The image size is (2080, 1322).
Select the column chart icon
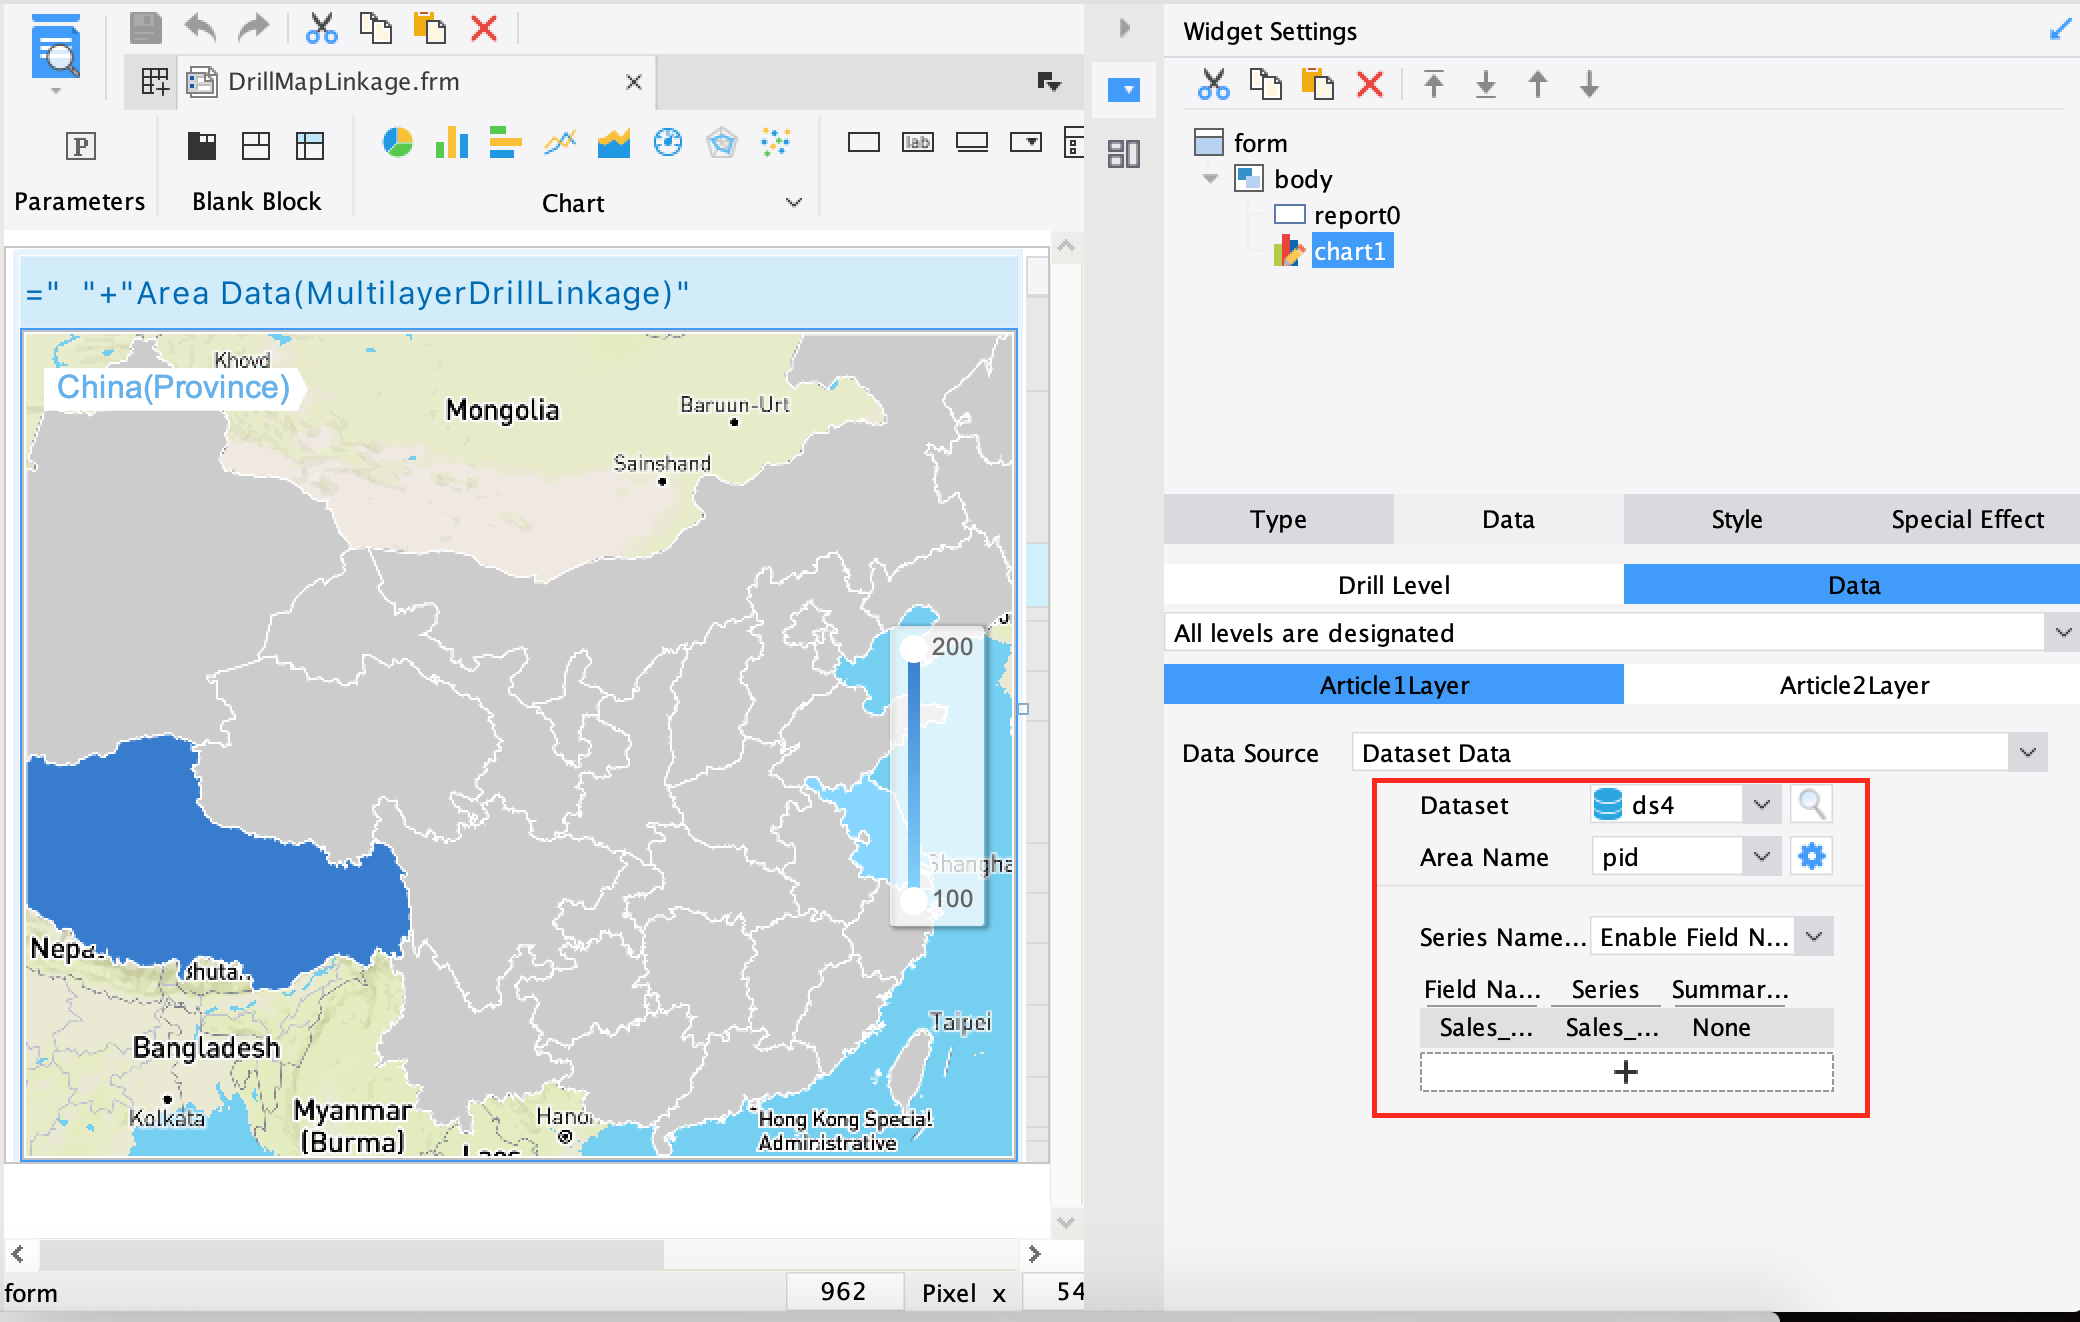[x=452, y=143]
